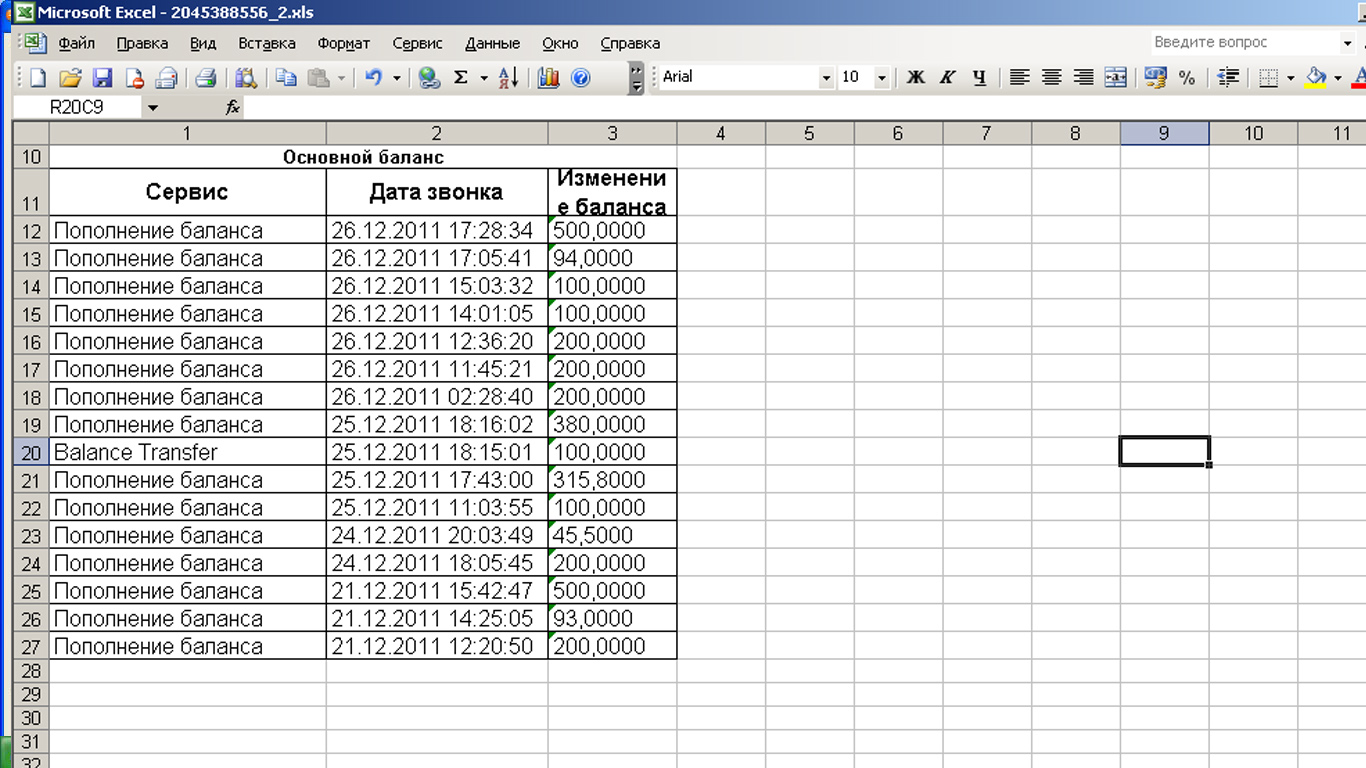Click the Print icon in toolbar

[x=205, y=78]
